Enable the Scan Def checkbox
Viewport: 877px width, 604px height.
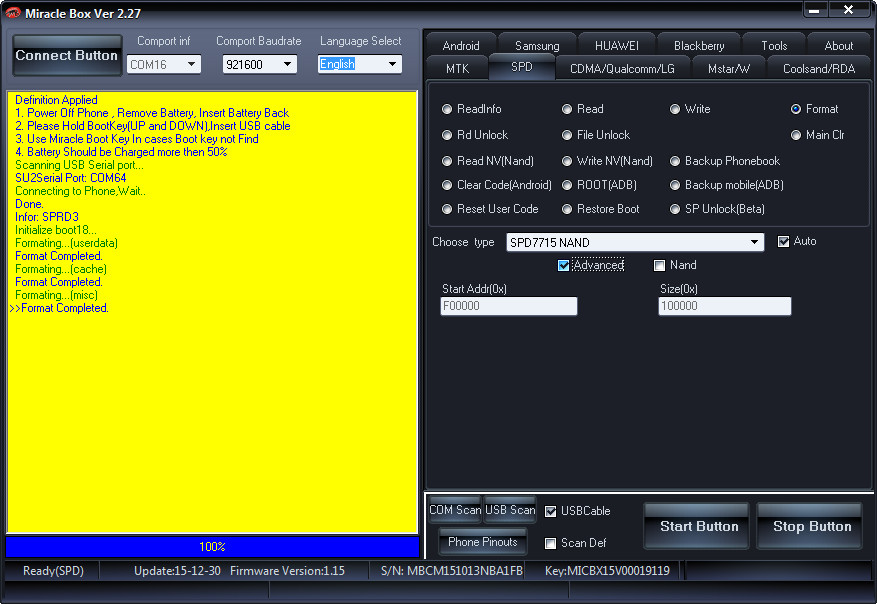point(551,543)
